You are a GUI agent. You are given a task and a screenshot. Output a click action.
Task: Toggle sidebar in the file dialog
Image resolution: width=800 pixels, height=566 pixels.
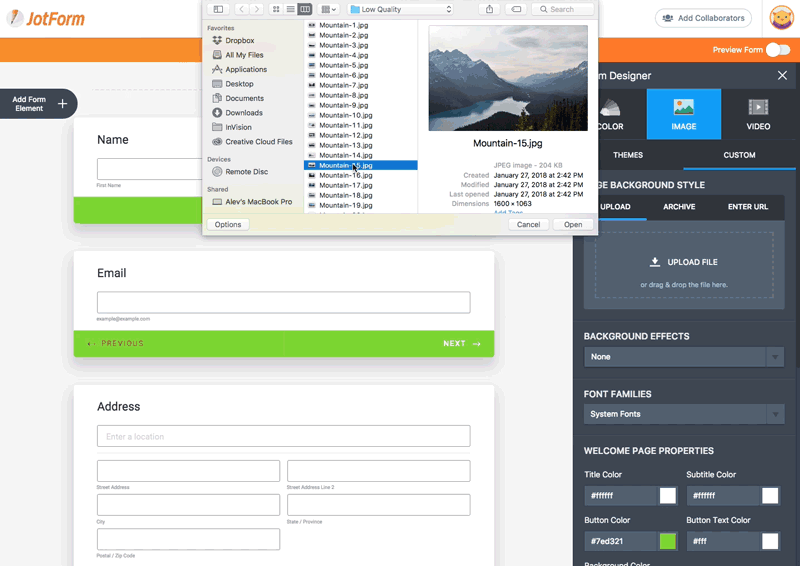click(x=218, y=9)
